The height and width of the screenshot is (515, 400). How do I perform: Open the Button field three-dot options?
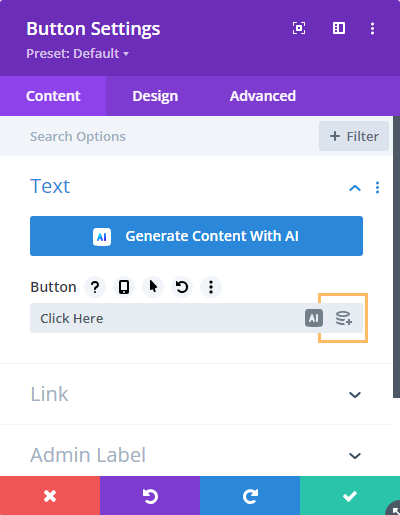[x=211, y=287]
